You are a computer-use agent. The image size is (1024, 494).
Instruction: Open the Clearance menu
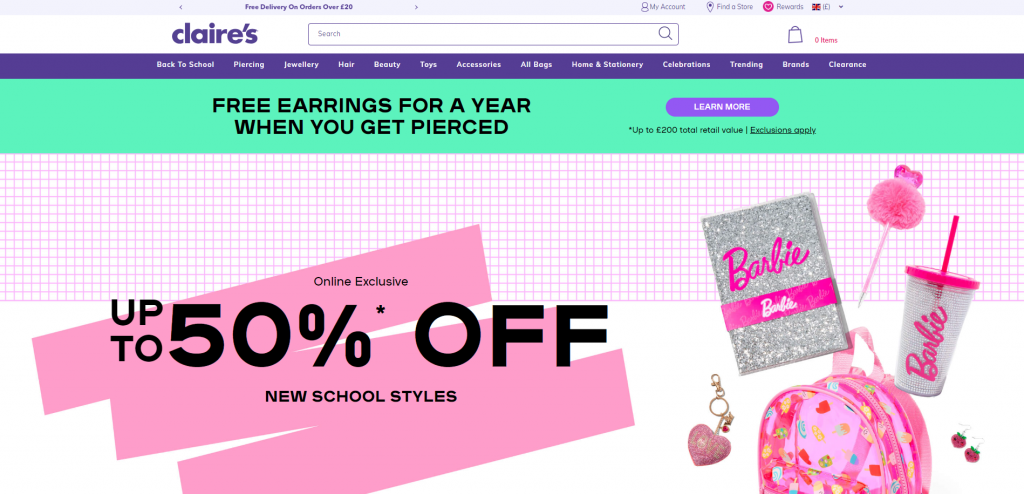click(x=848, y=65)
